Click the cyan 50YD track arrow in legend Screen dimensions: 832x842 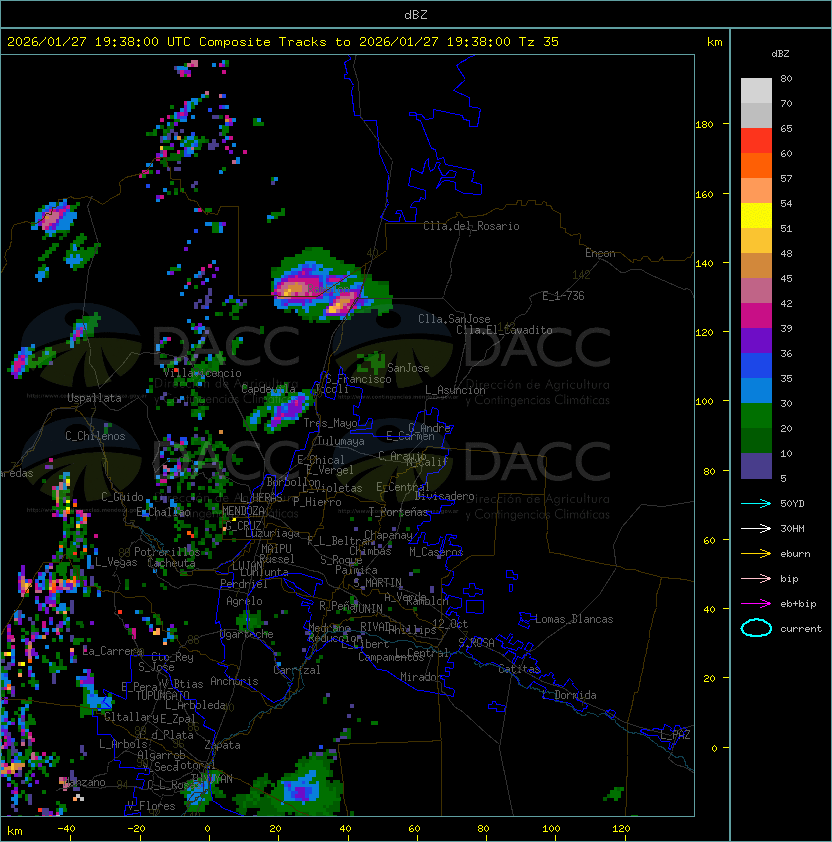point(756,504)
